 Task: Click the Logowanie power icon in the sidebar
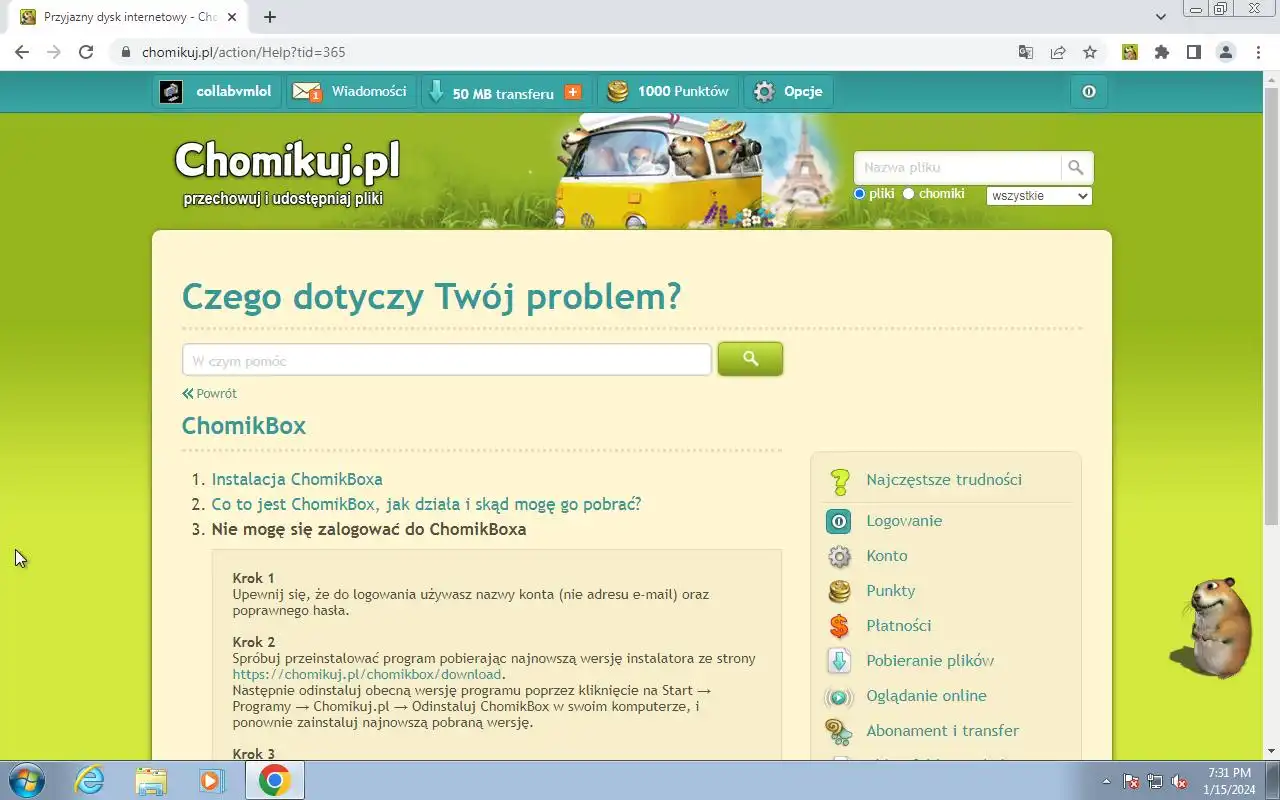pos(838,521)
